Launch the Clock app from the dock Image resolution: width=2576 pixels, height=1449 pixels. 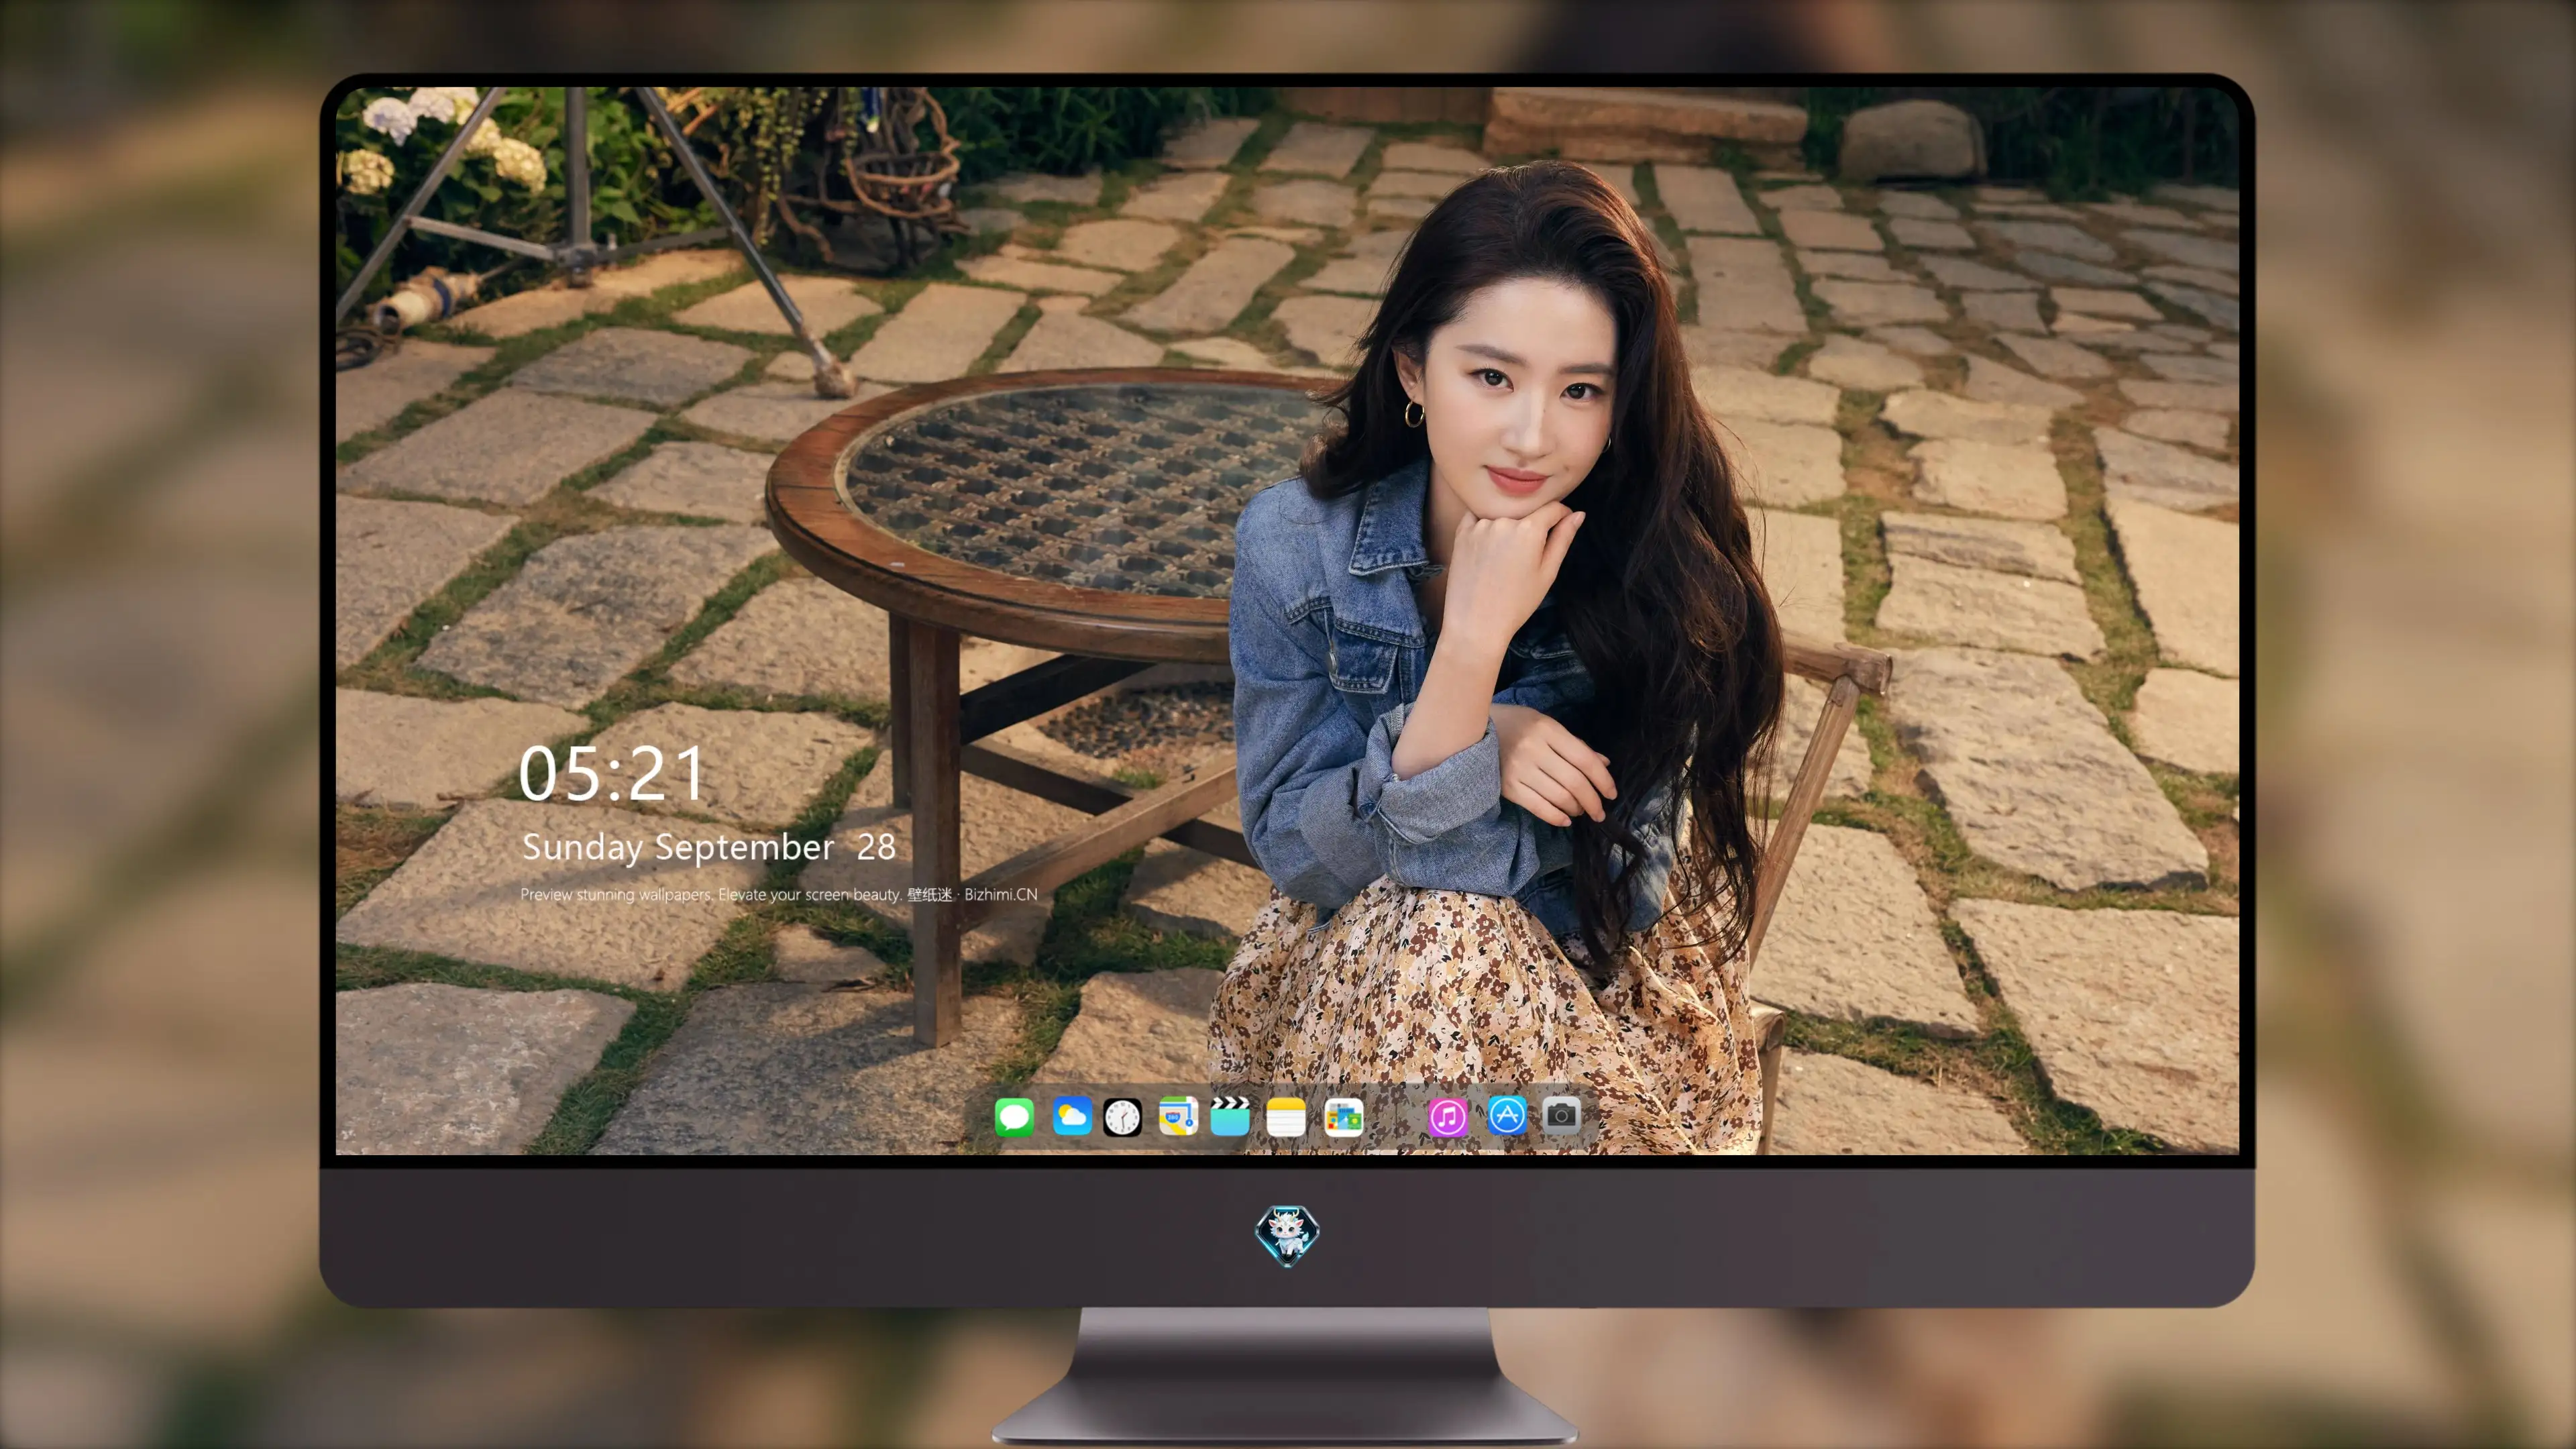click(x=1122, y=1116)
